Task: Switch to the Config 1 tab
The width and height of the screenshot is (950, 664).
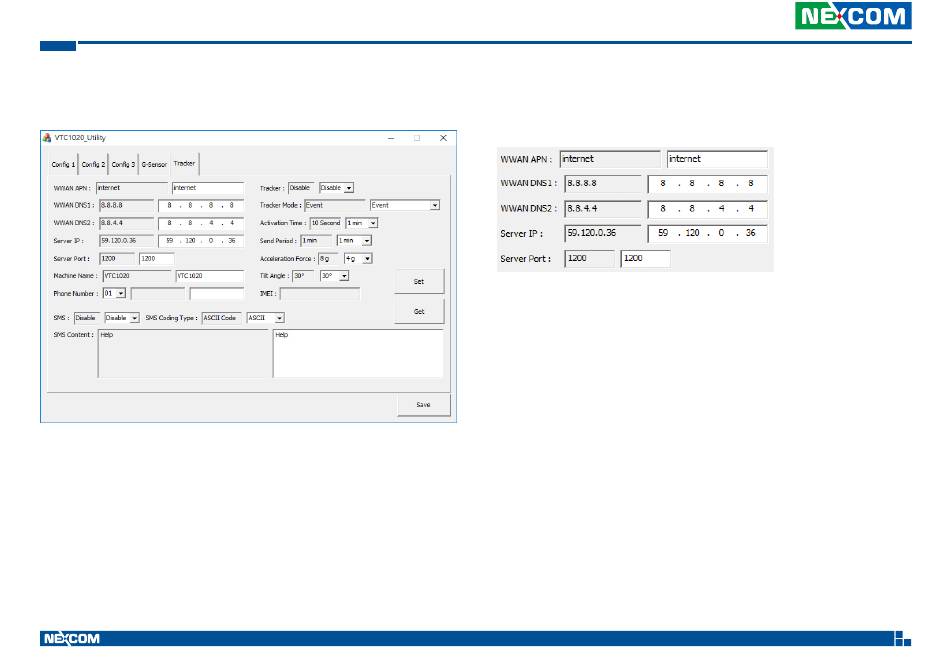Action: pos(63,164)
